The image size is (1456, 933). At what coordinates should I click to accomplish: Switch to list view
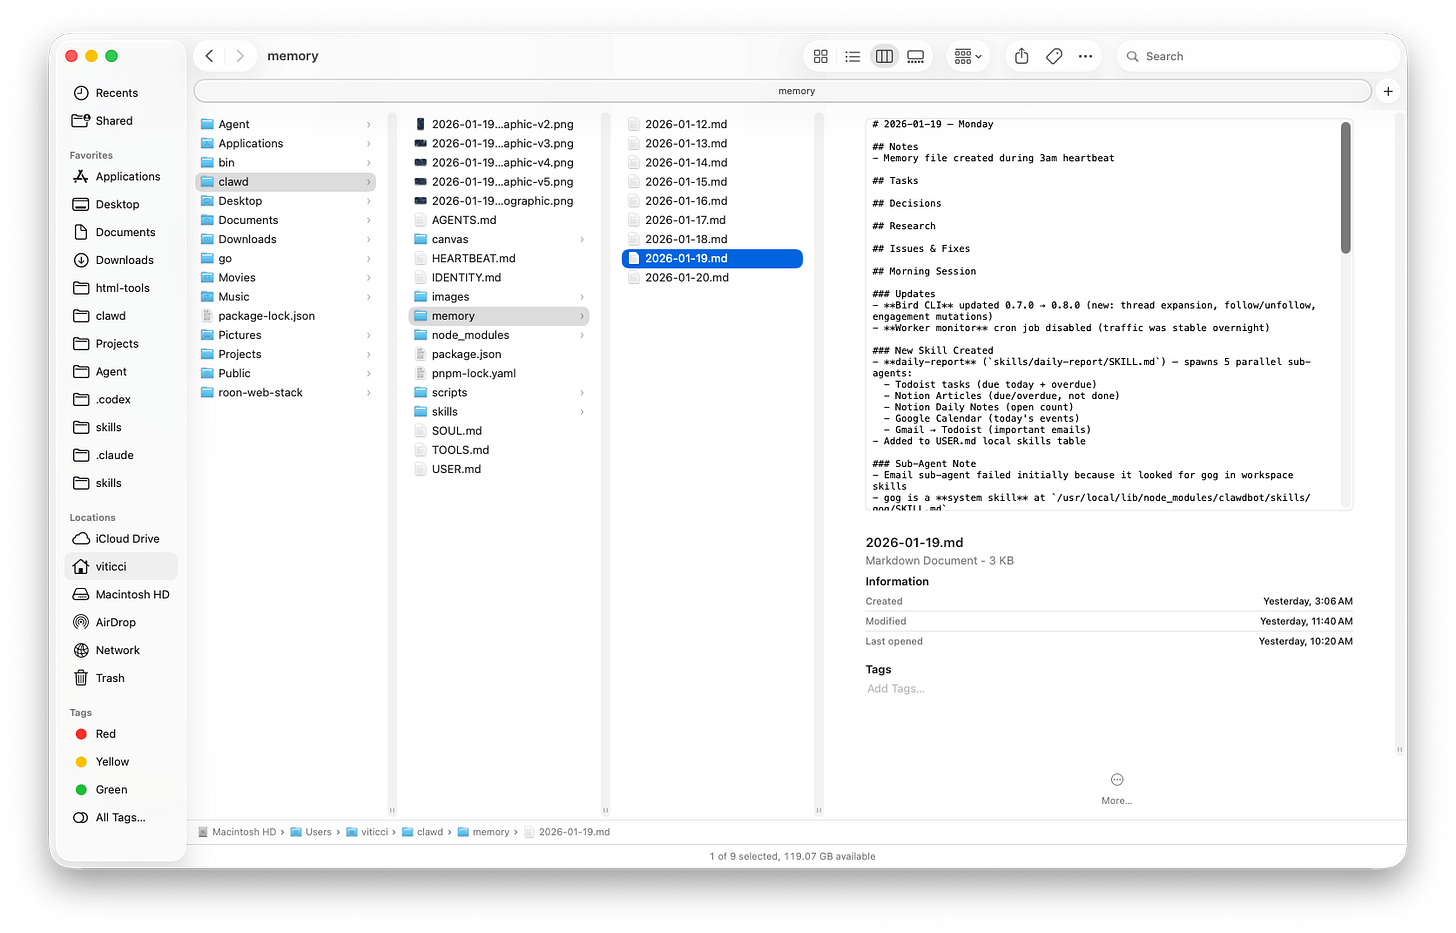tap(852, 56)
